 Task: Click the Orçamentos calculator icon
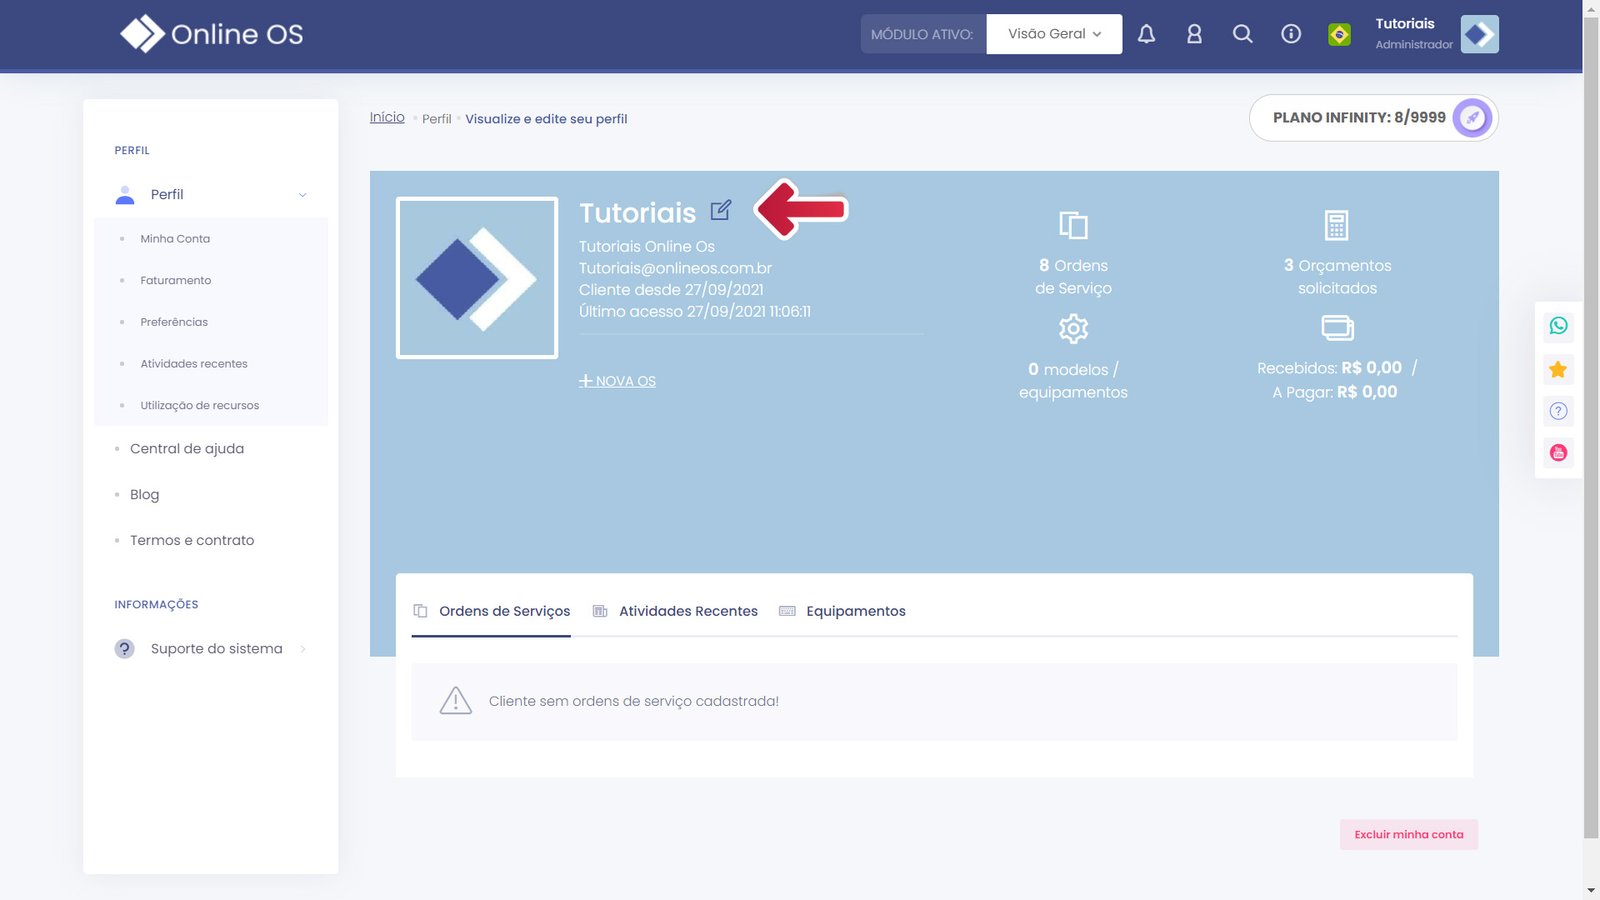coord(1337,225)
